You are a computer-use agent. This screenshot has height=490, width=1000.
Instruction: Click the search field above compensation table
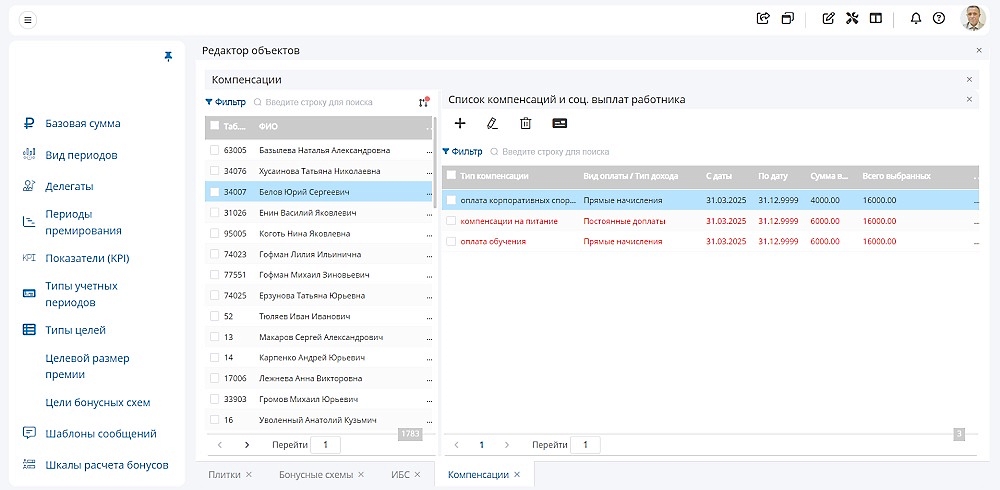point(555,152)
